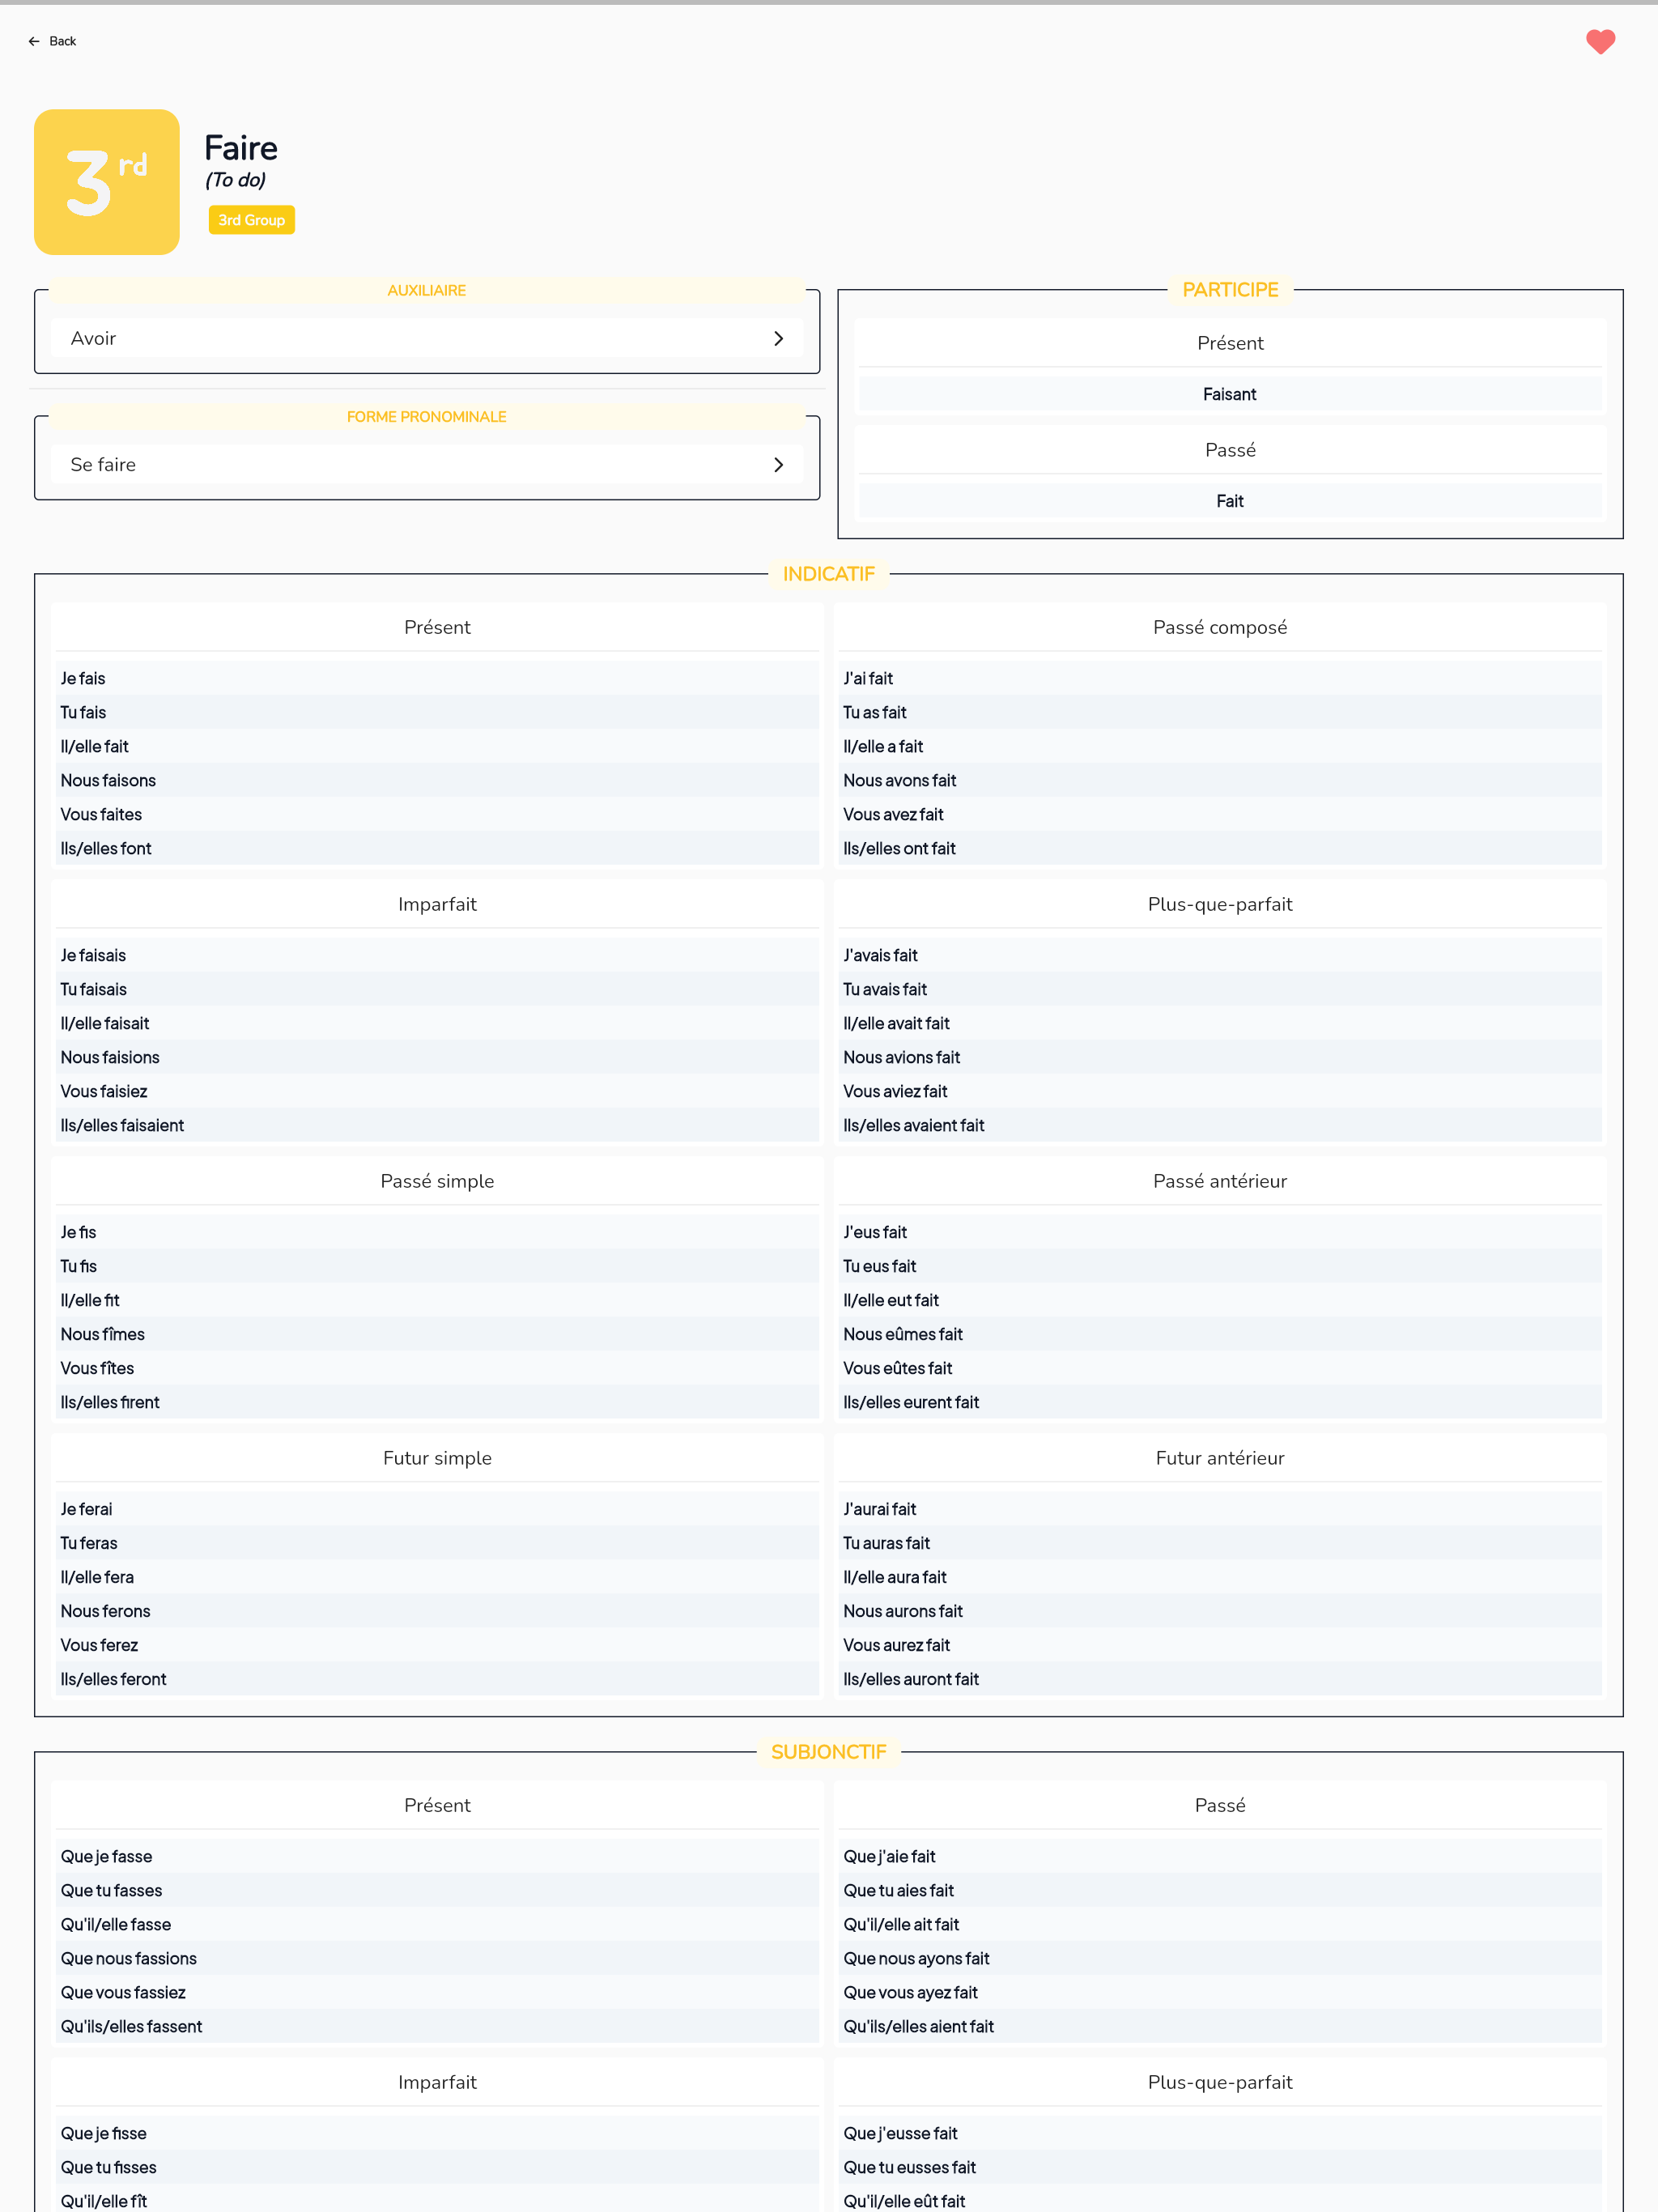Screen dimensions: 1658x2212
Task: Select the Indicatif Plus-que-parfait heading
Action: coord(1220,904)
